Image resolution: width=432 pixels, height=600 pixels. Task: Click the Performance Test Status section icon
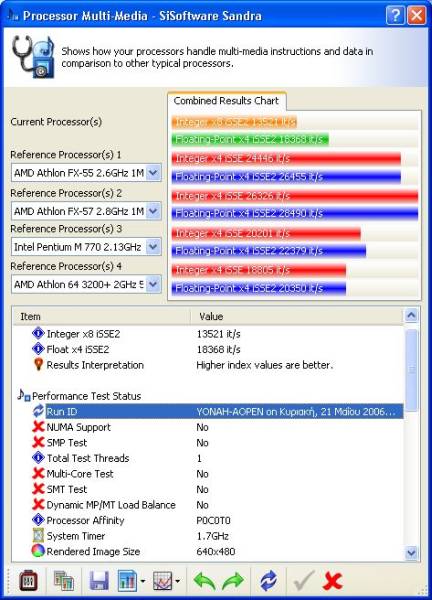point(24,395)
